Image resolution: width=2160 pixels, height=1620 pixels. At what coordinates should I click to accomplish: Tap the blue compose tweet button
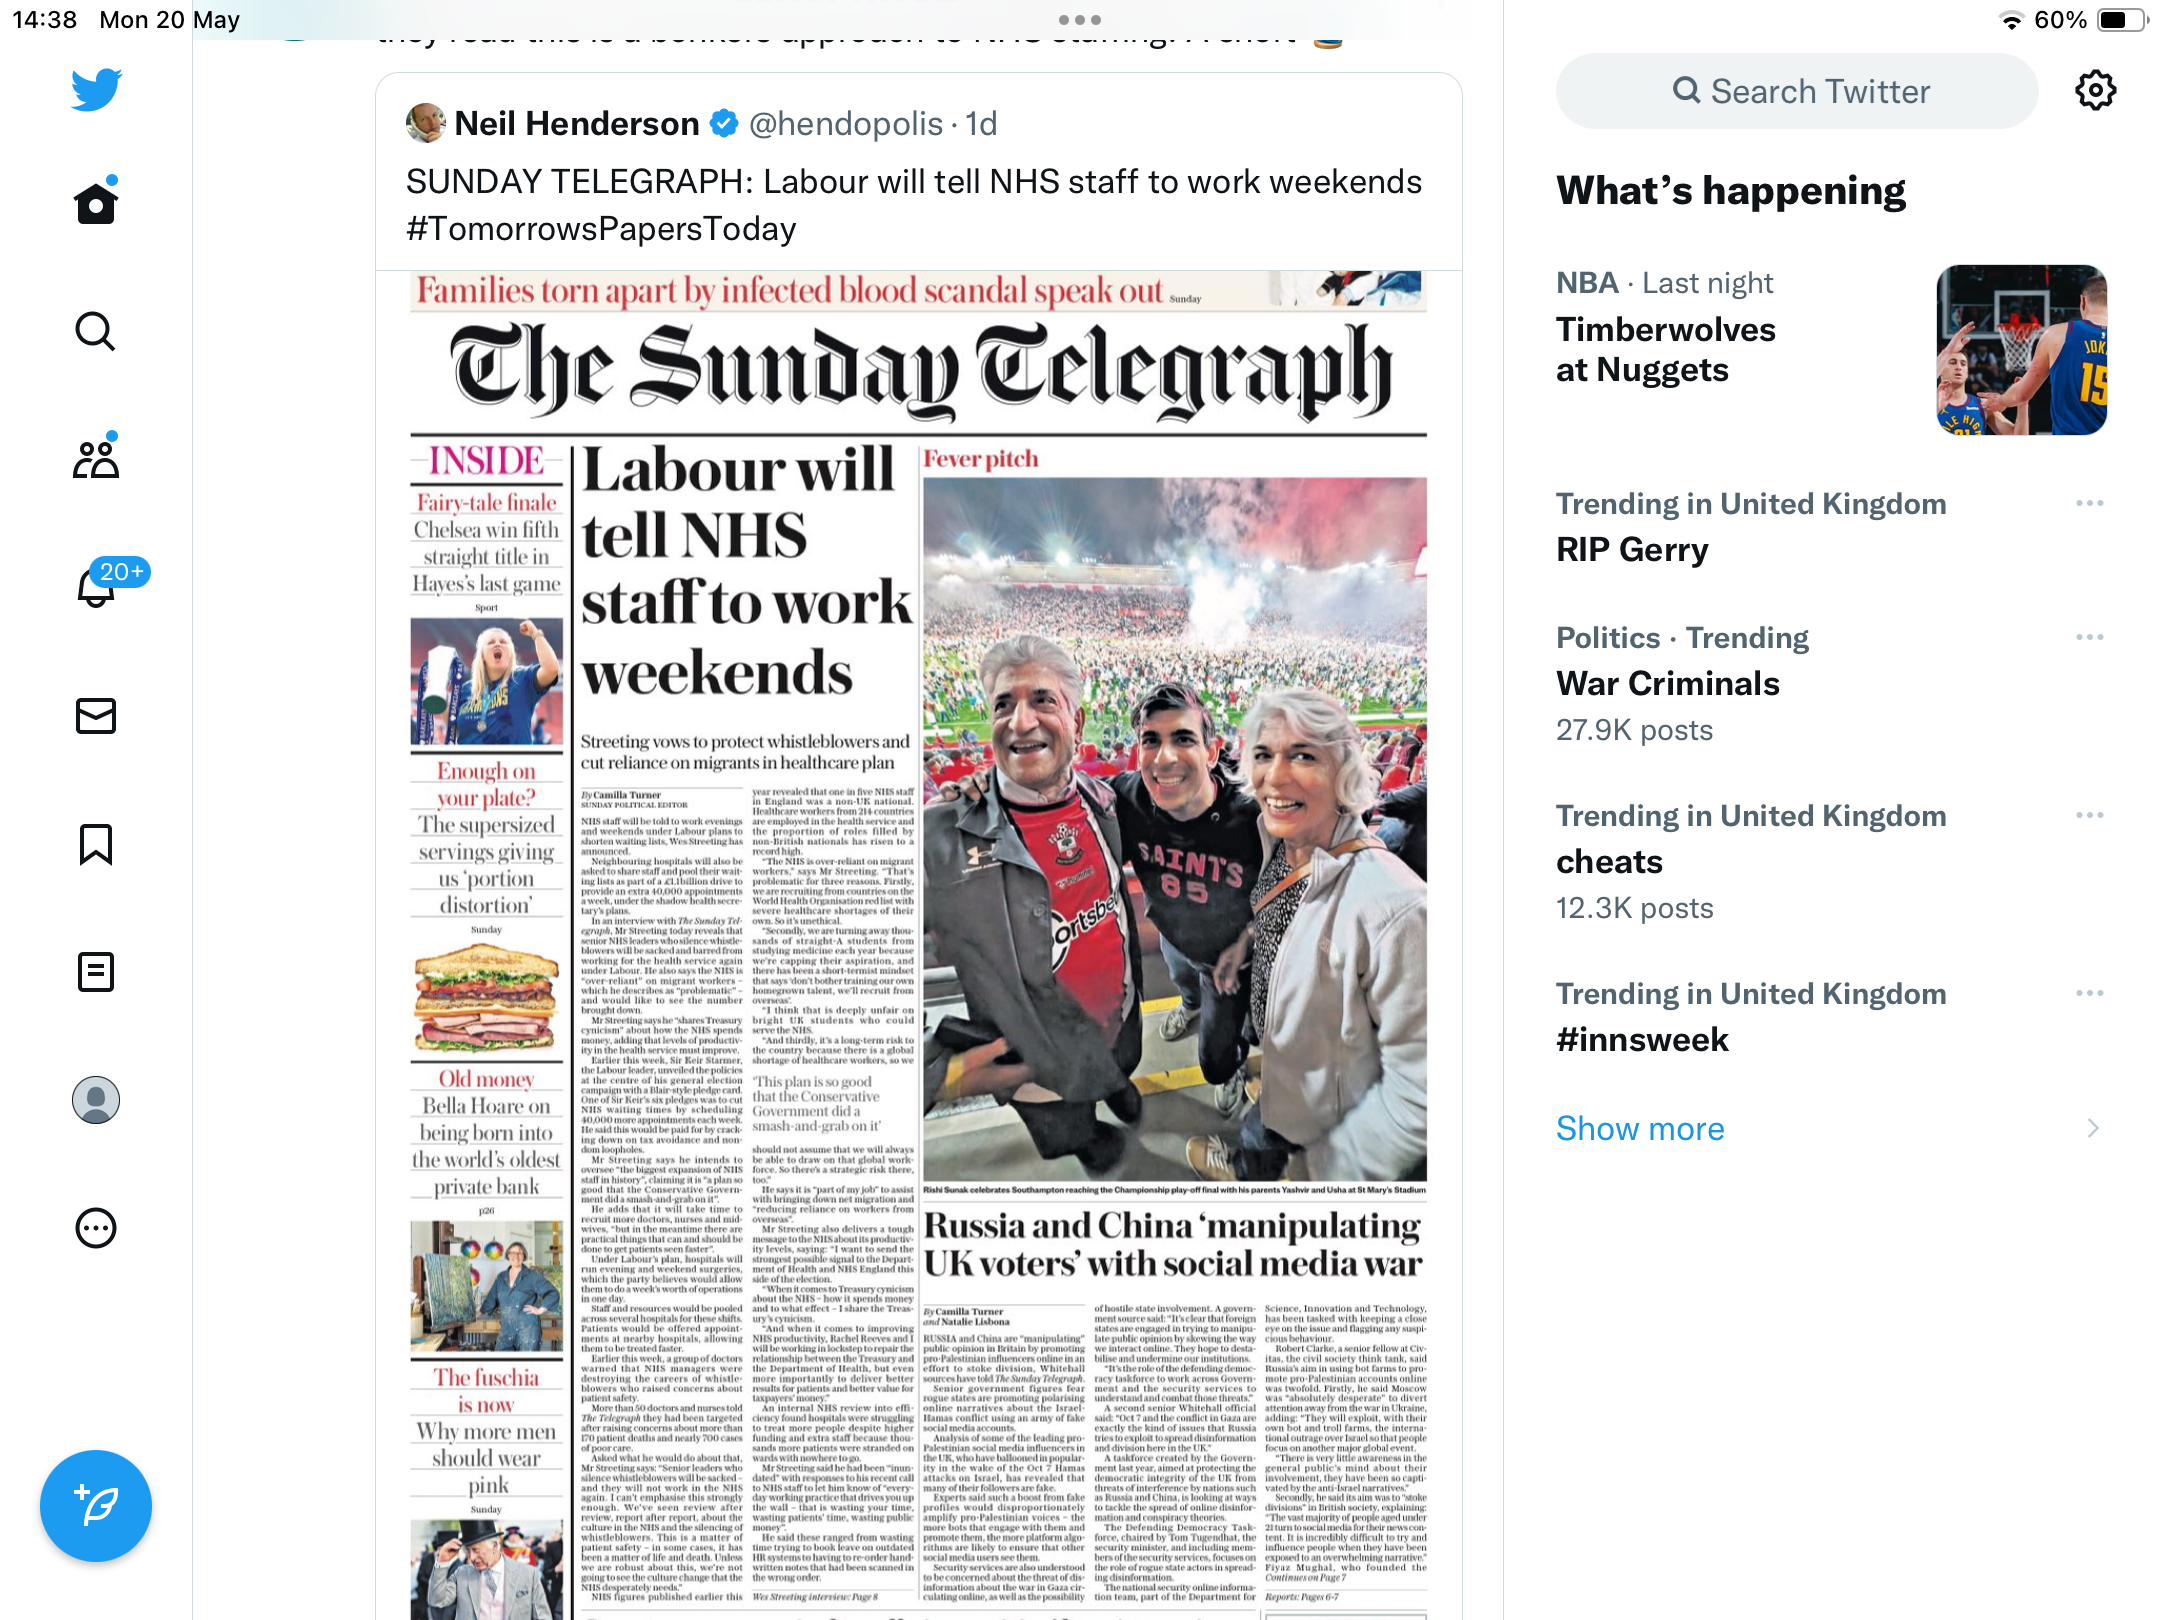pyautogui.click(x=96, y=1506)
